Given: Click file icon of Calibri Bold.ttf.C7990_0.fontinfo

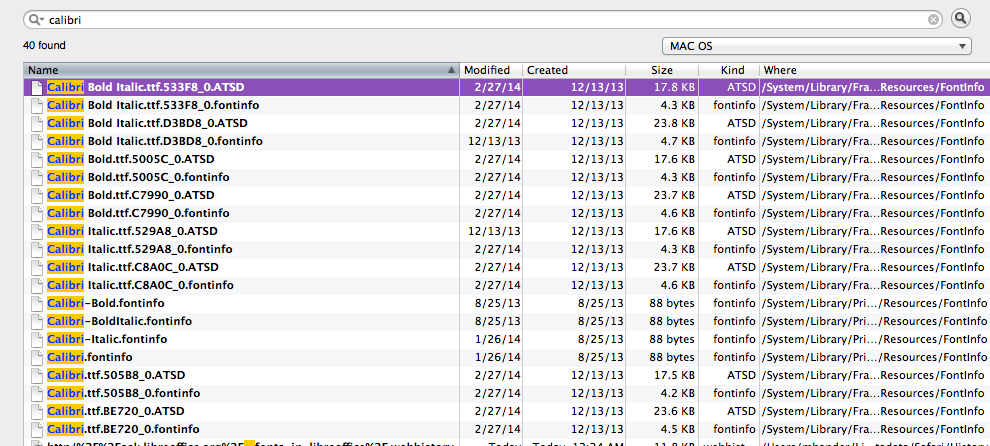Looking at the screenshot, I should (x=37, y=213).
